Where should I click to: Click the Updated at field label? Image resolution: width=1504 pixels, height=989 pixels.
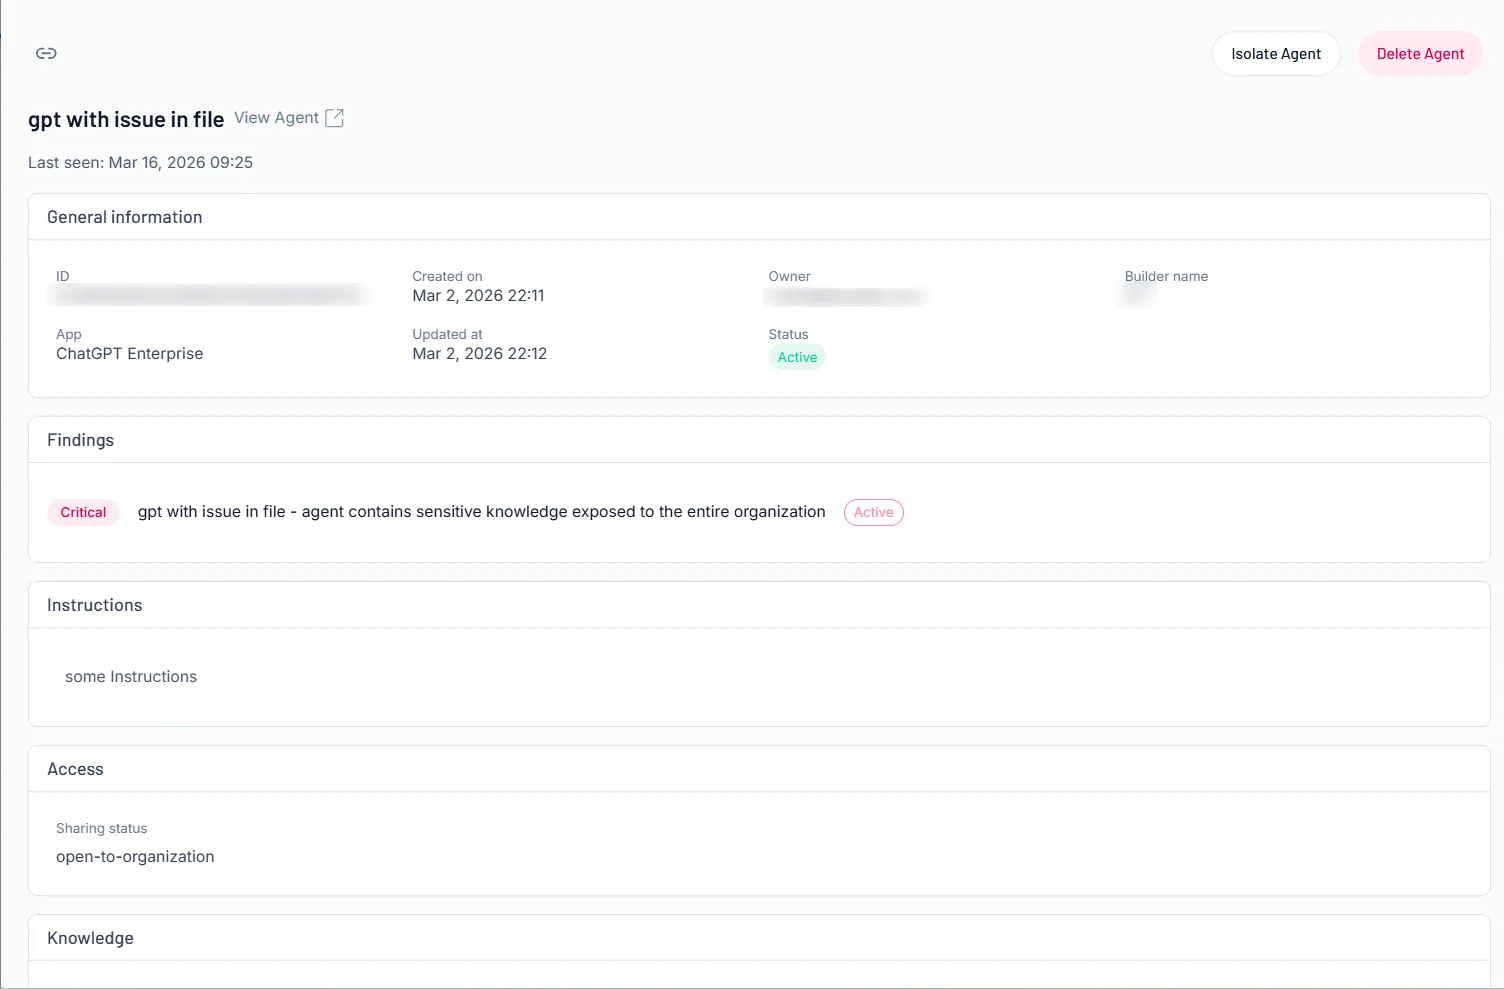pyautogui.click(x=447, y=334)
